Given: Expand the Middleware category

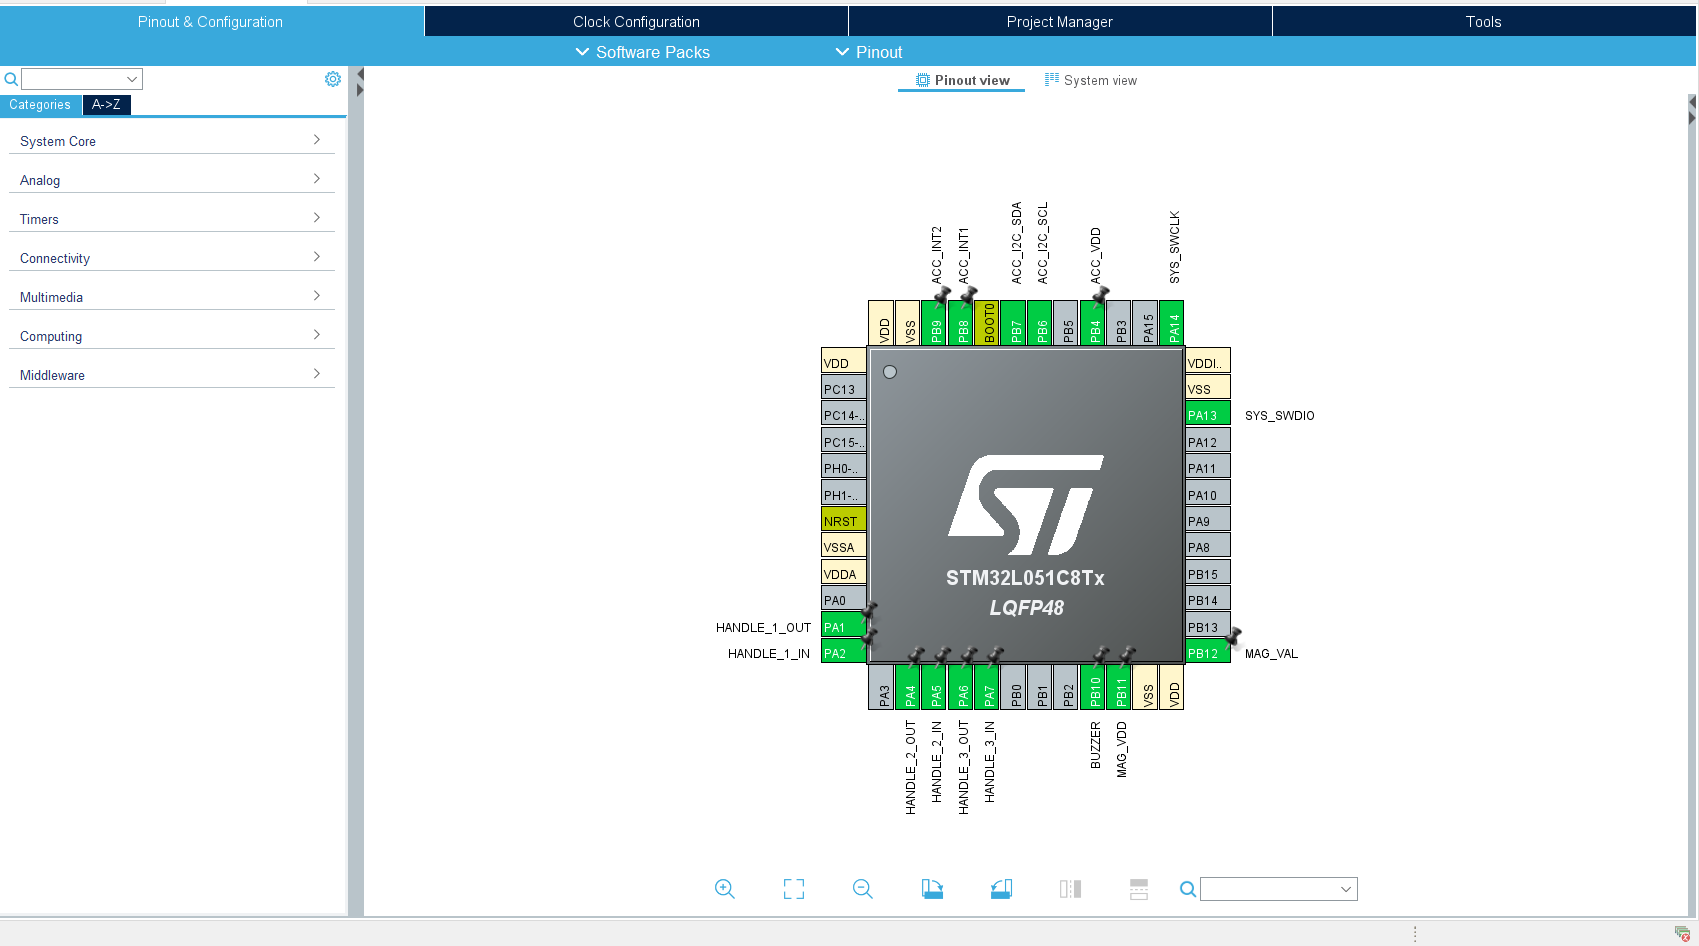Looking at the screenshot, I should click(171, 375).
